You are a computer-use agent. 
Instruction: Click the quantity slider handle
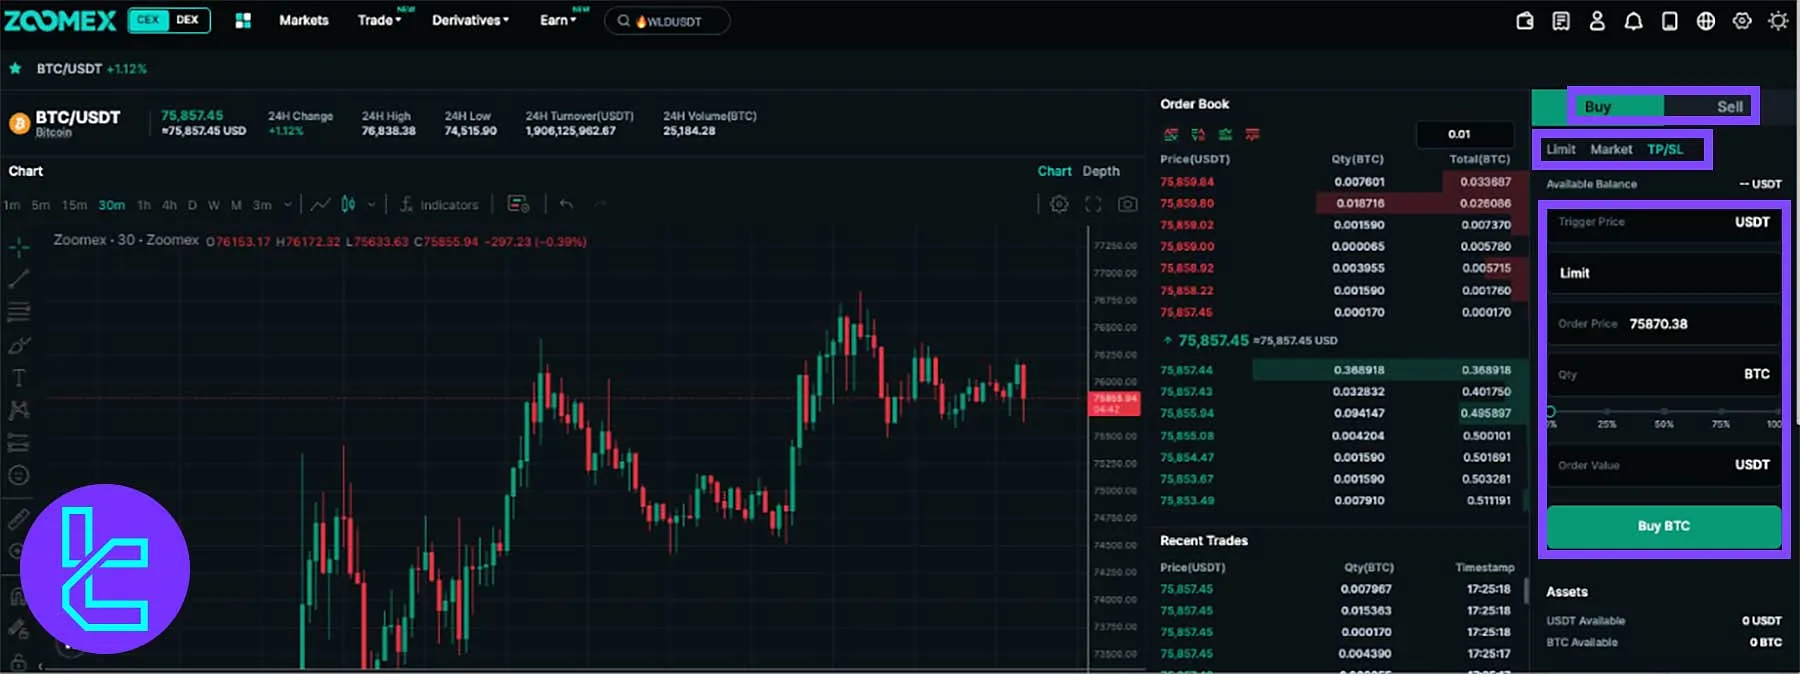tap(1550, 411)
